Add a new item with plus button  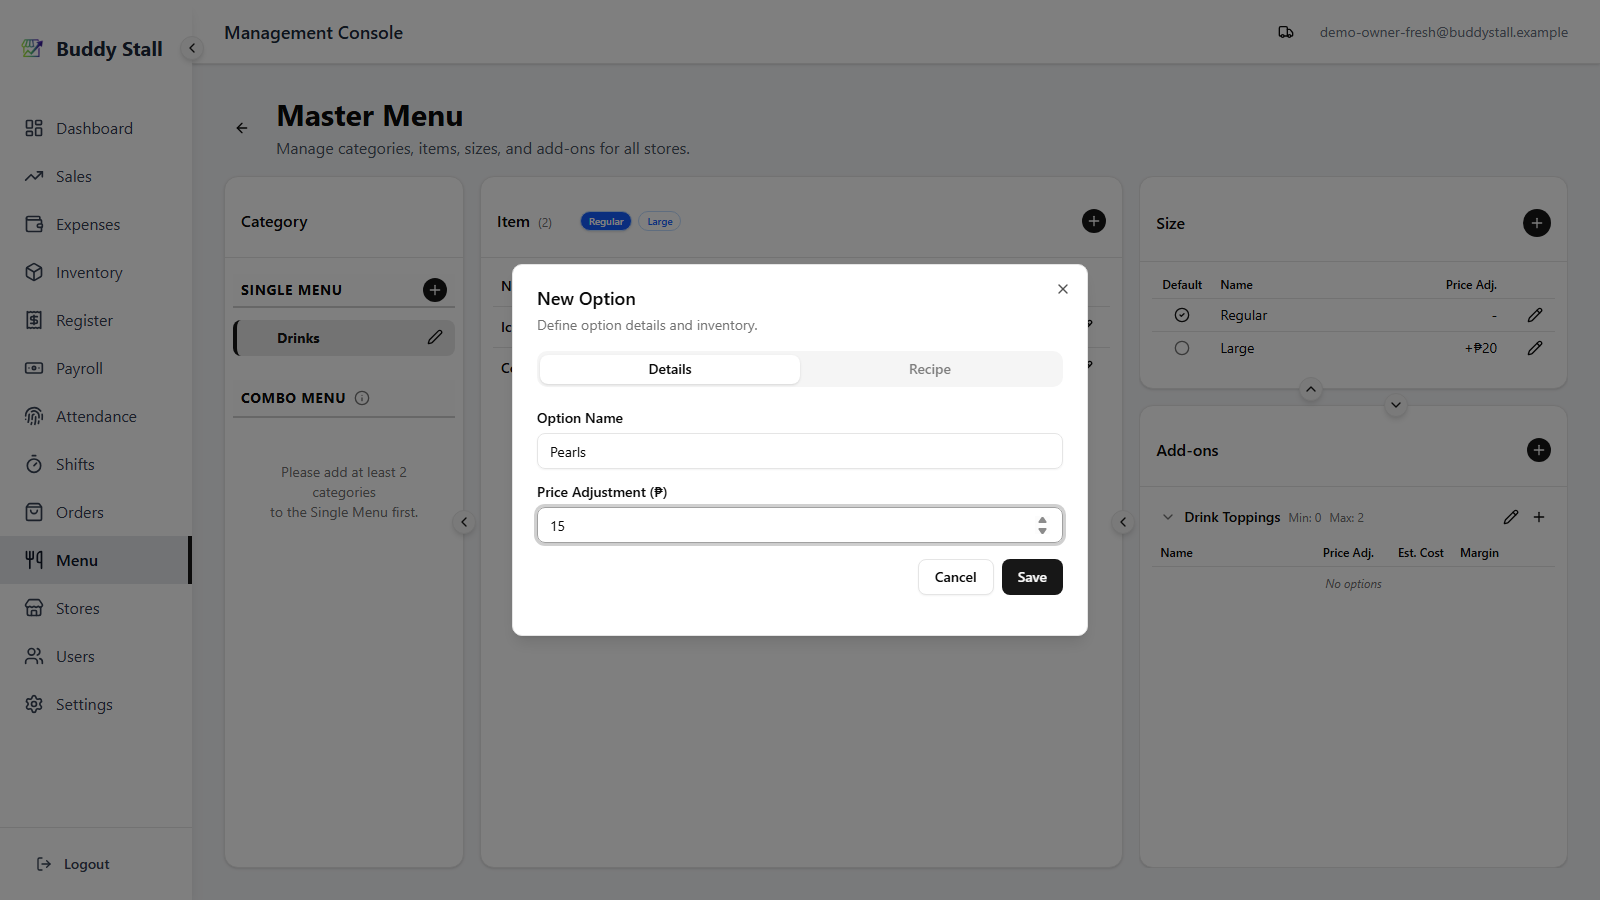coord(1094,221)
